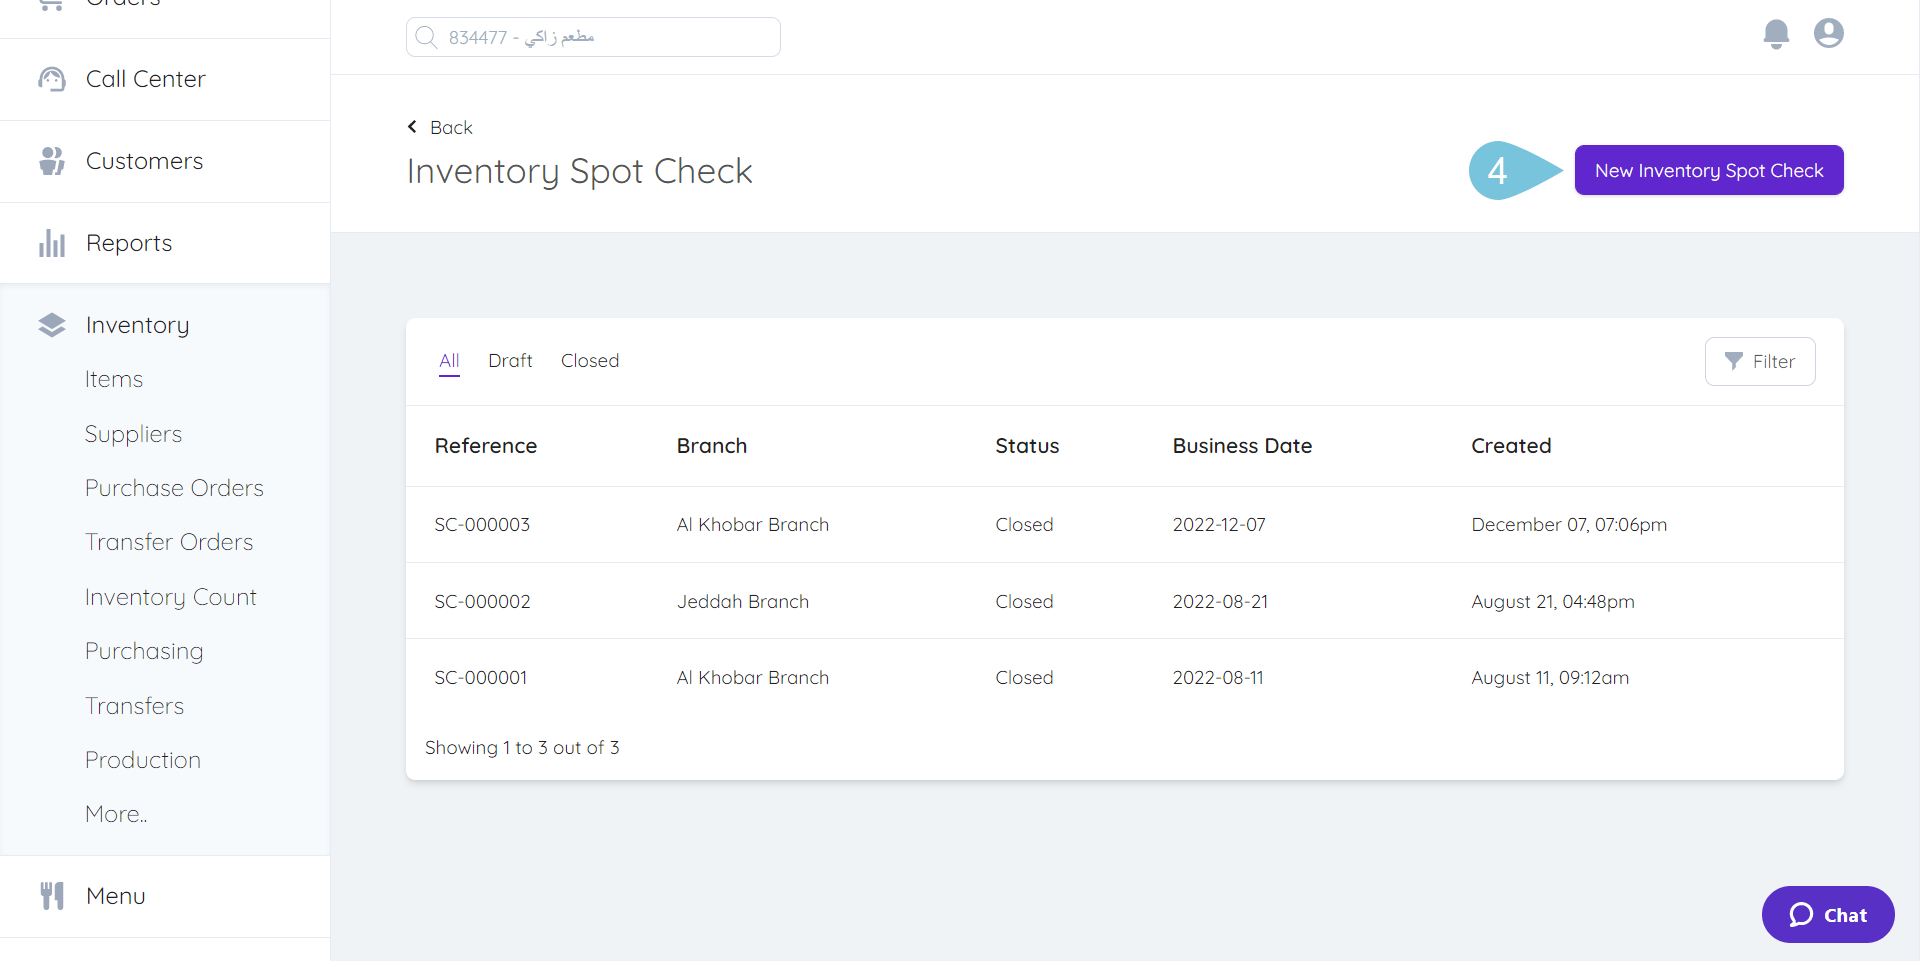Image resolution: width=1920 pixels, height=961 pixels.
Task: Select the Customers sidebar icon
Action: 52,161
